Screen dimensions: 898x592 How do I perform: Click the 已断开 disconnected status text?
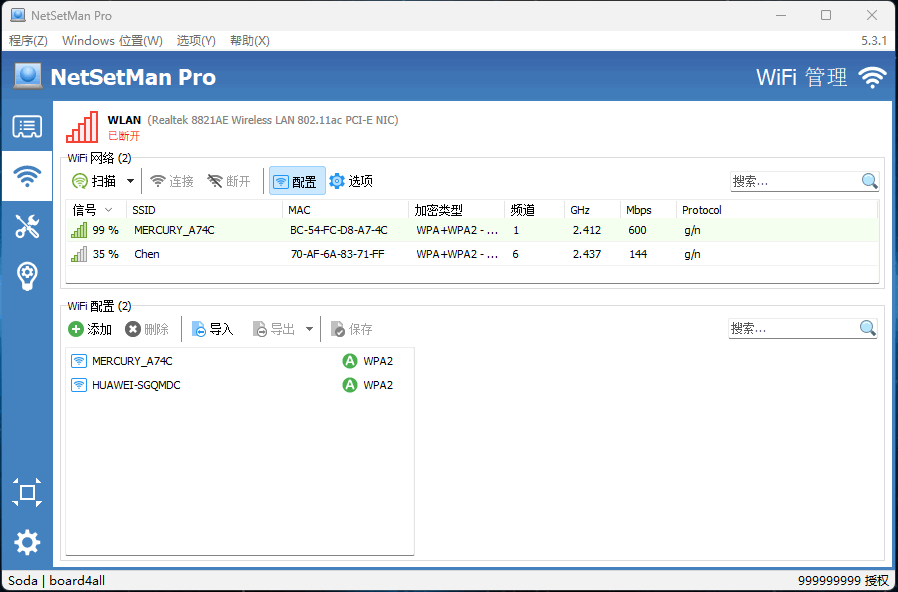click(124, 136)
